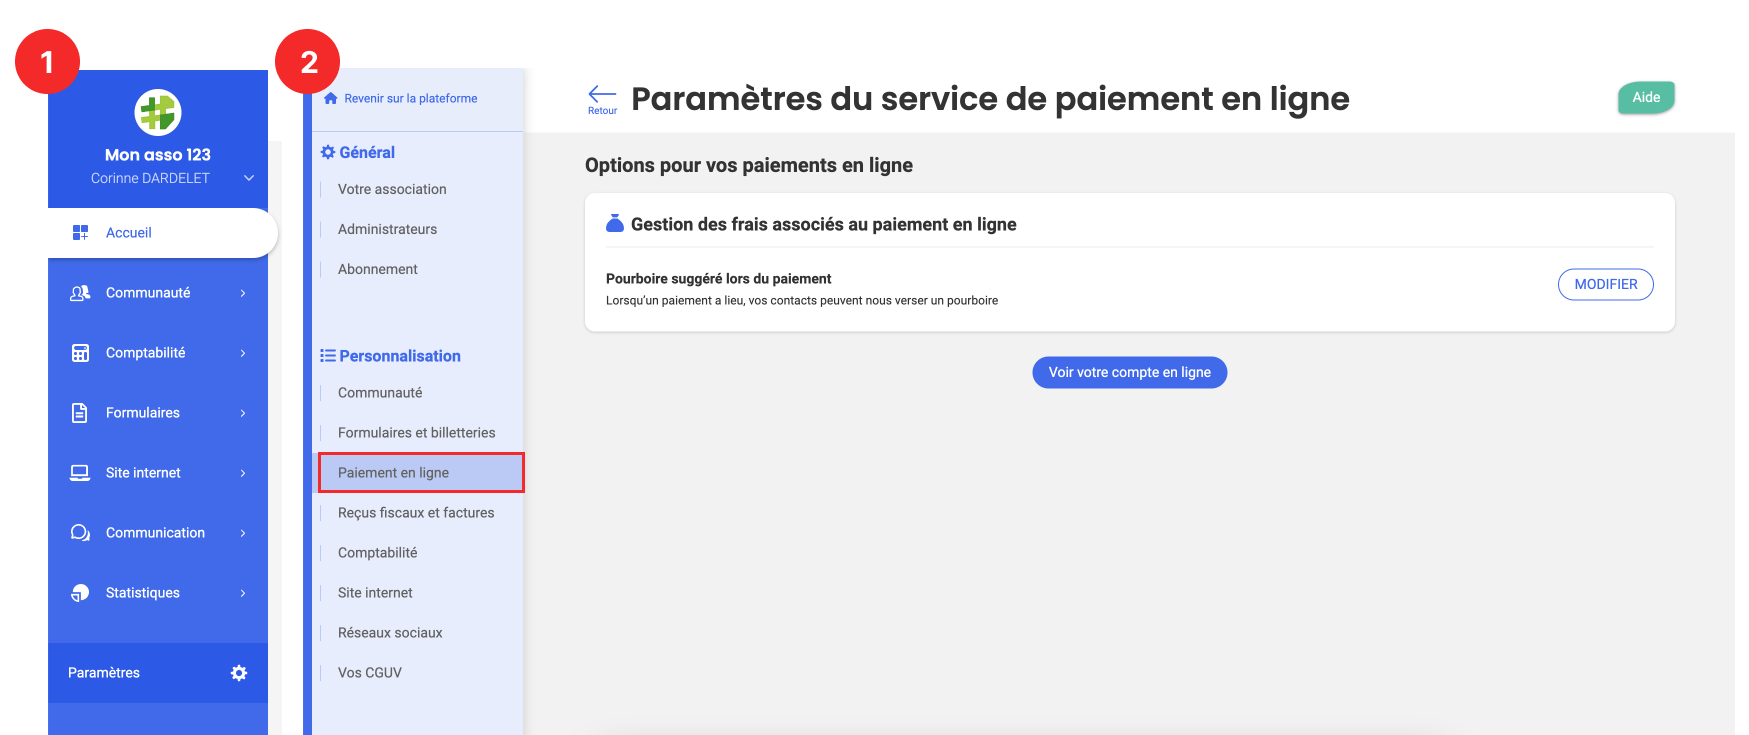
Task: Open Reçus fiscaux et factures settings
Action: [416, 513]
